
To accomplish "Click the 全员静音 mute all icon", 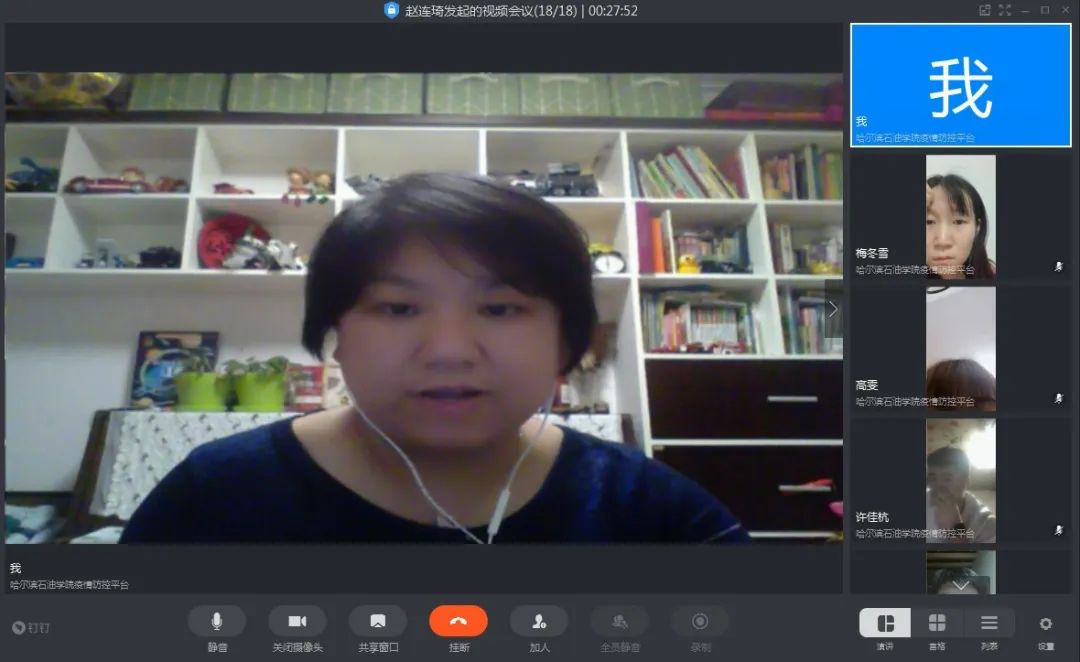I will (619, 621).
